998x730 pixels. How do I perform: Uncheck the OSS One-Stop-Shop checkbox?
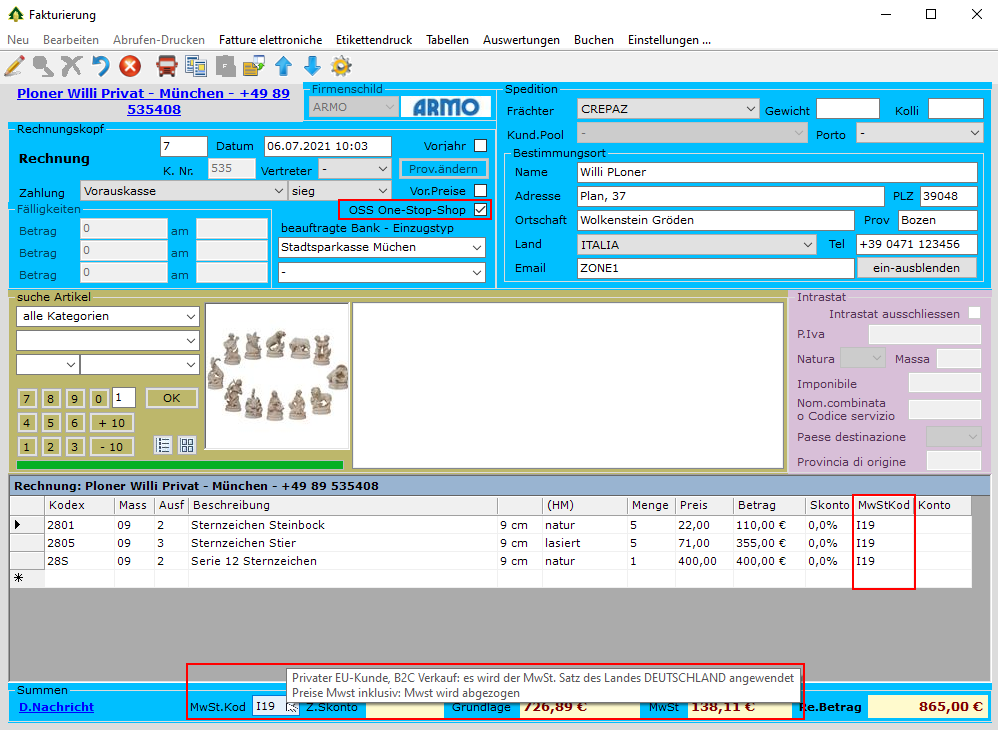481,210
